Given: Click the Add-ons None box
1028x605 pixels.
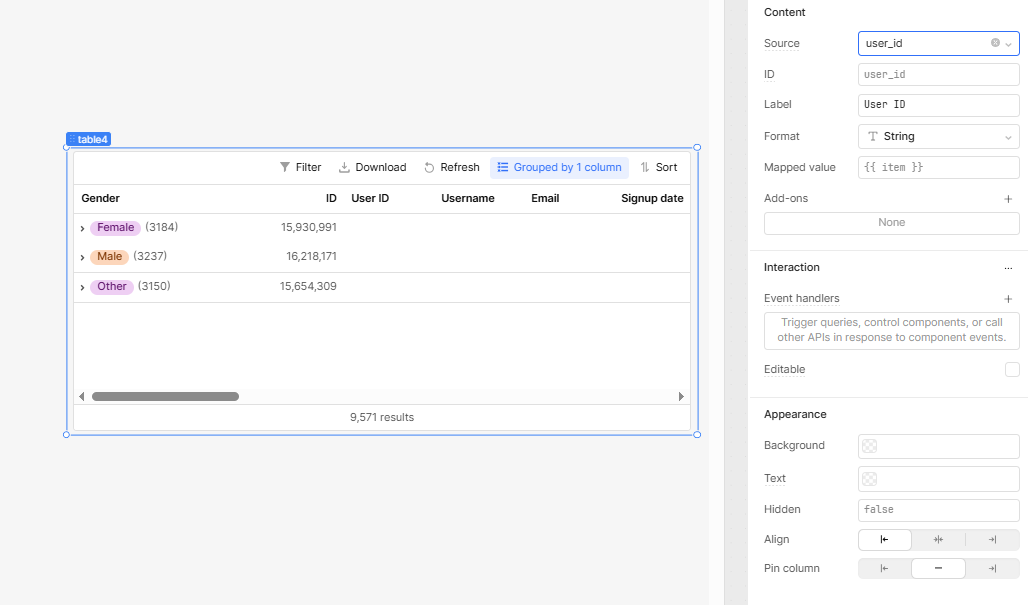Looking at the screenshot, I should tap(892, 223).
